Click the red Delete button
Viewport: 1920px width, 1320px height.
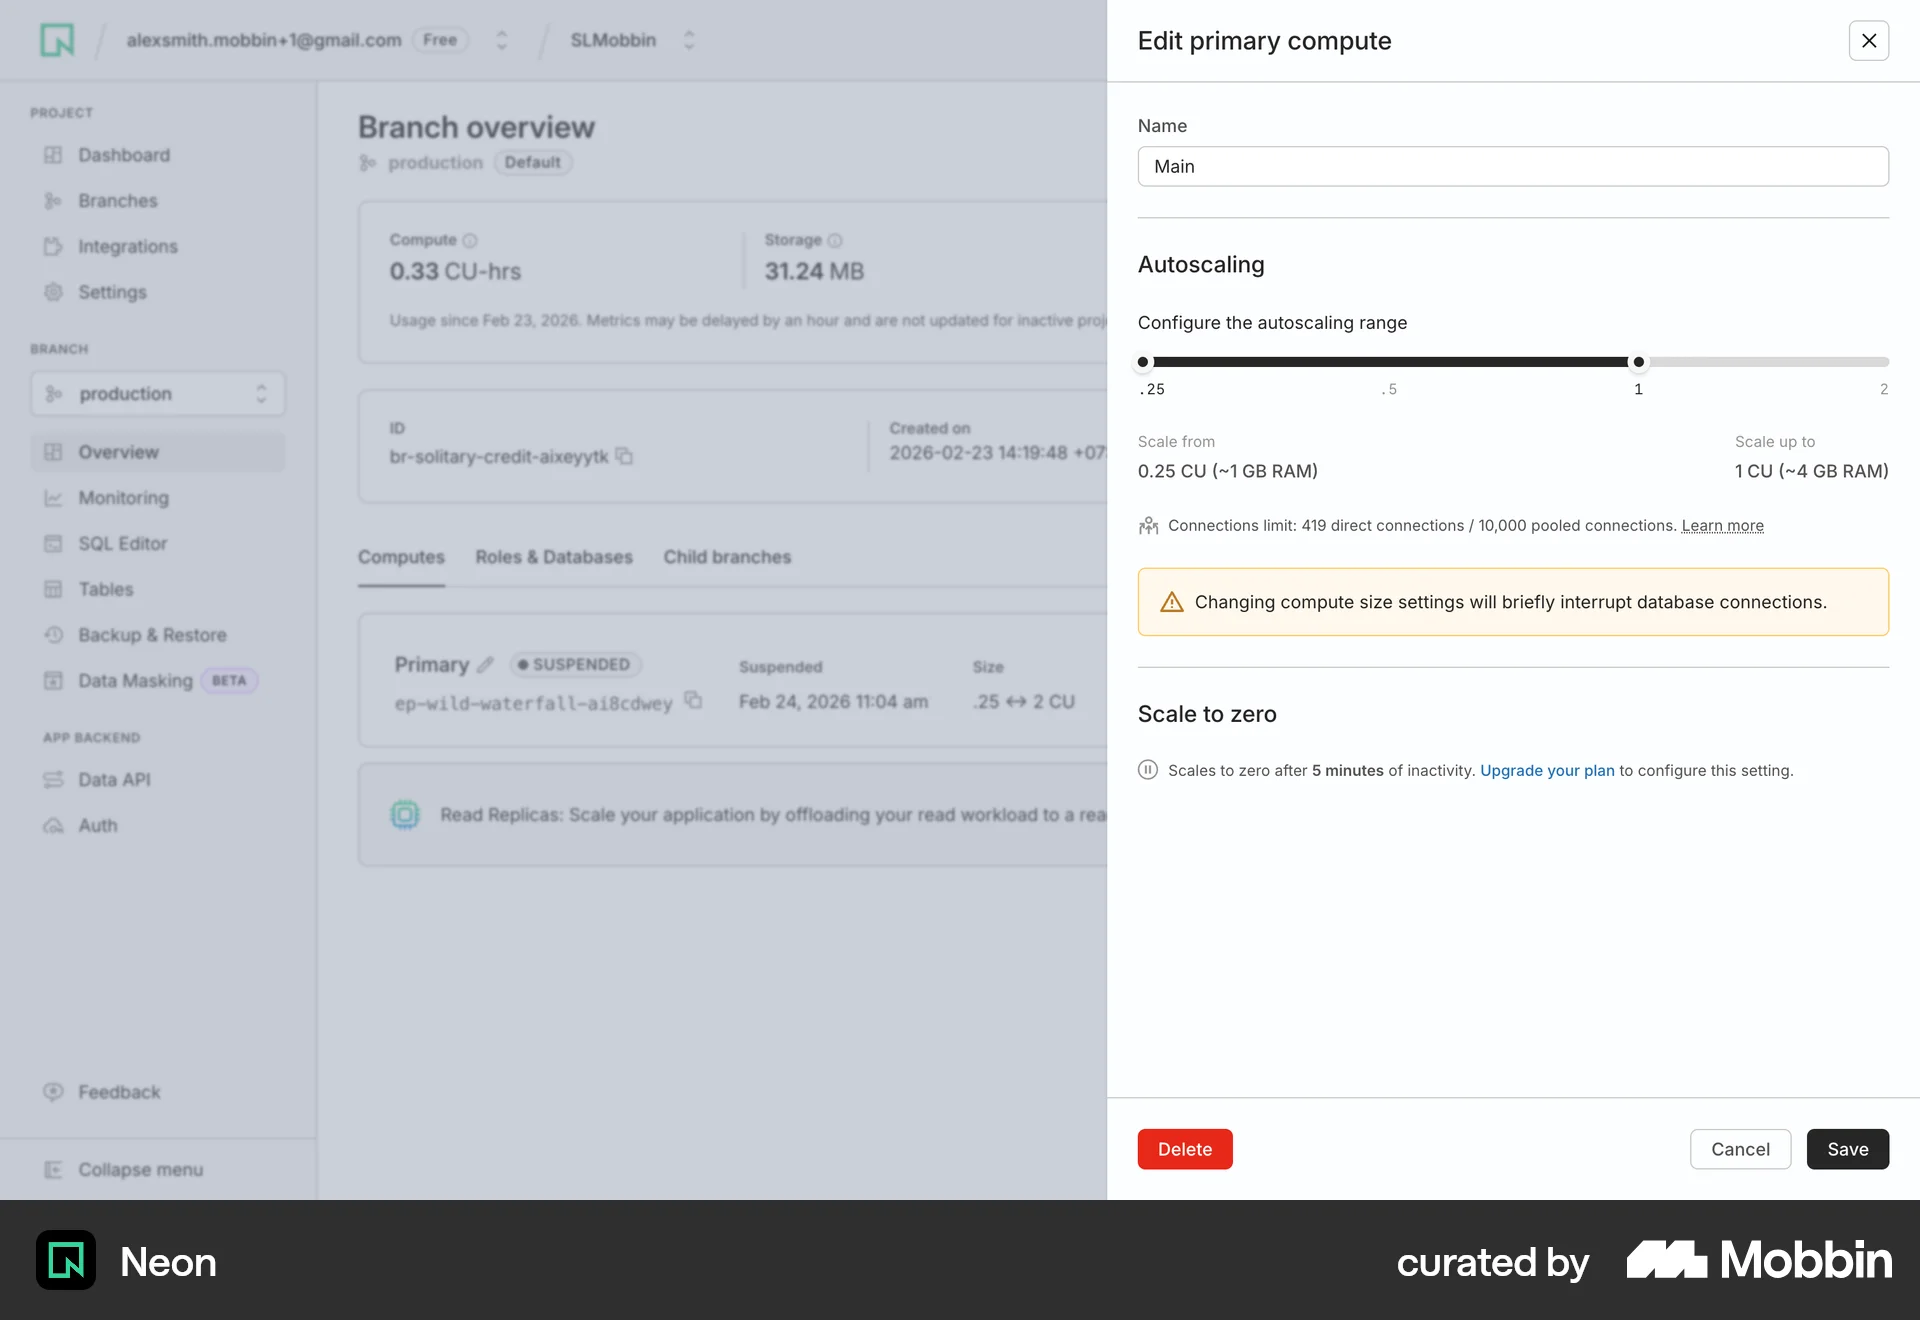[1185, 1149]
